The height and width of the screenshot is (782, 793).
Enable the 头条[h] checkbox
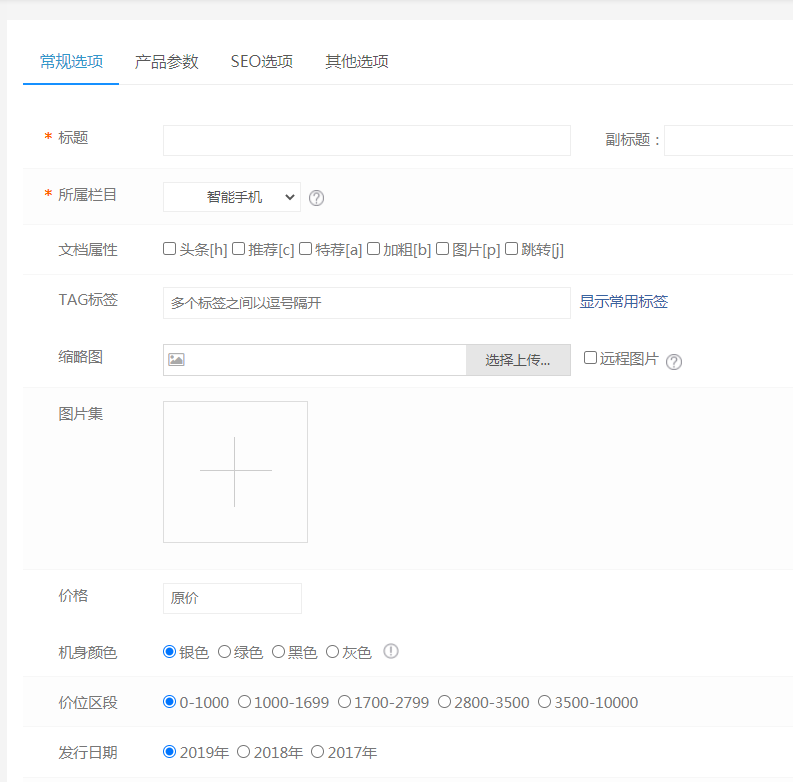click(x=170, y=249)
